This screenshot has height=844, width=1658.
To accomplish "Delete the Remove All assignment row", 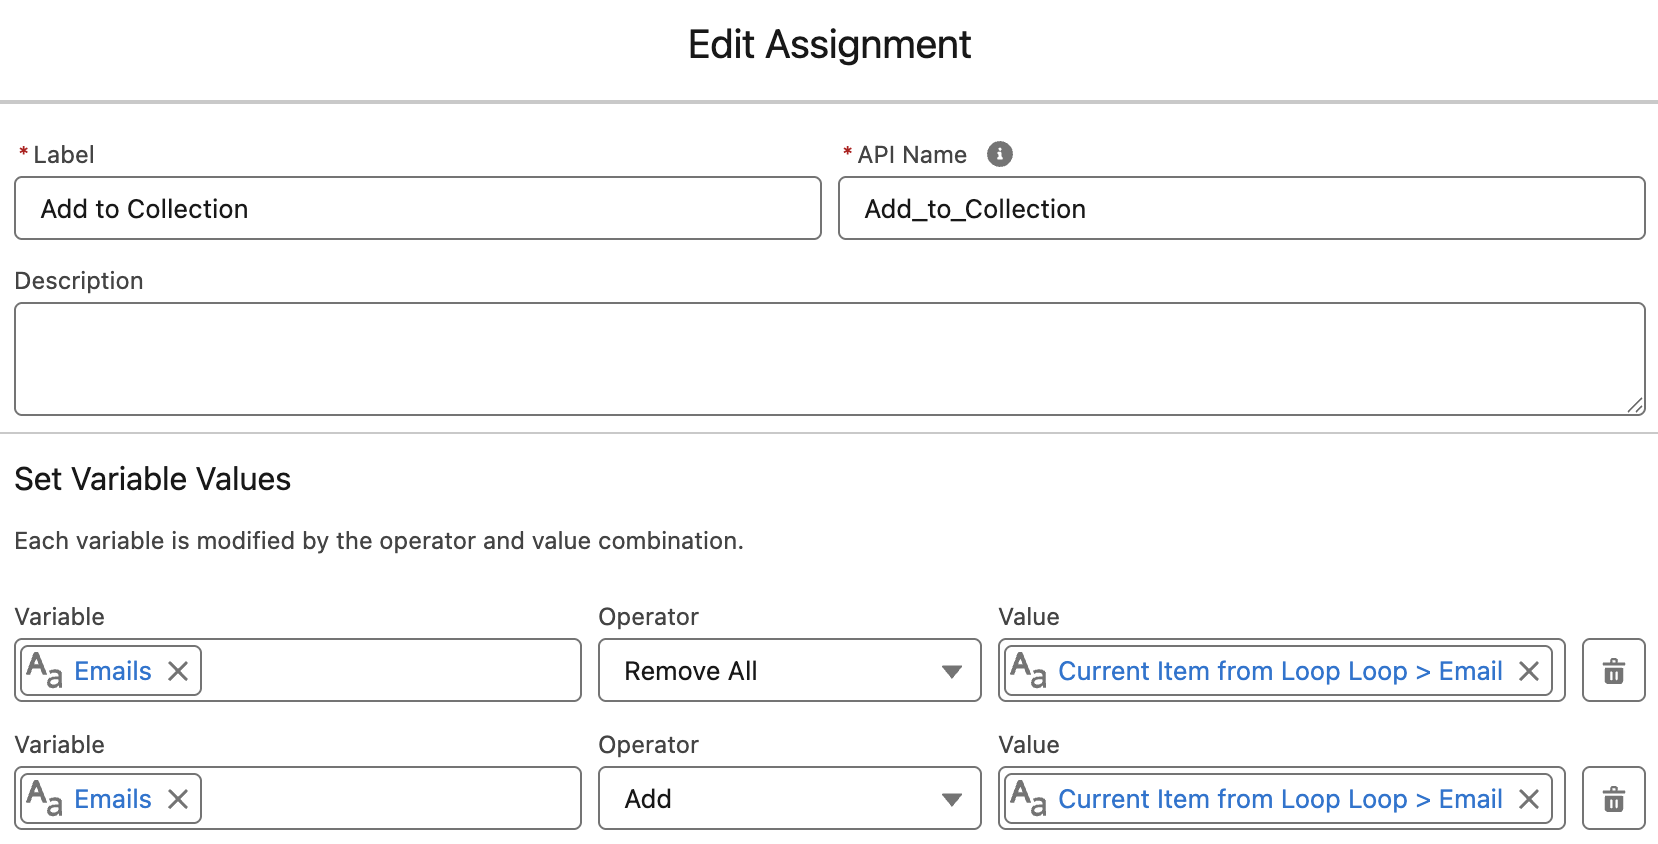I will click(1613, 671).
